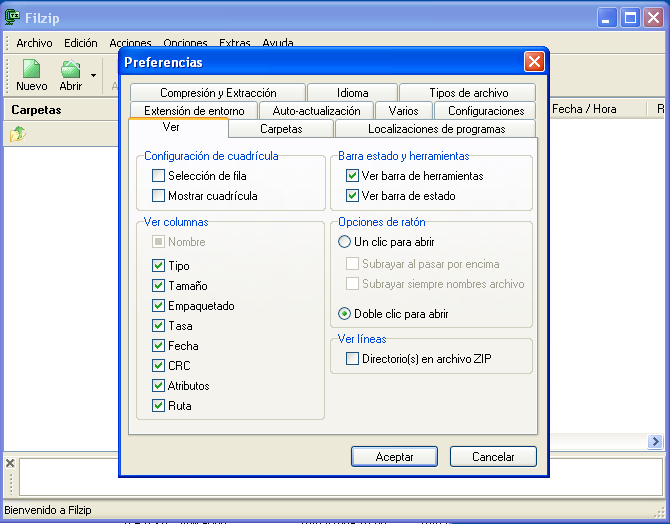The height and width of the screenshot is (524, 670).
Task: Enable Mostrar cuadrícula checkbox
Action: [159, 196]
